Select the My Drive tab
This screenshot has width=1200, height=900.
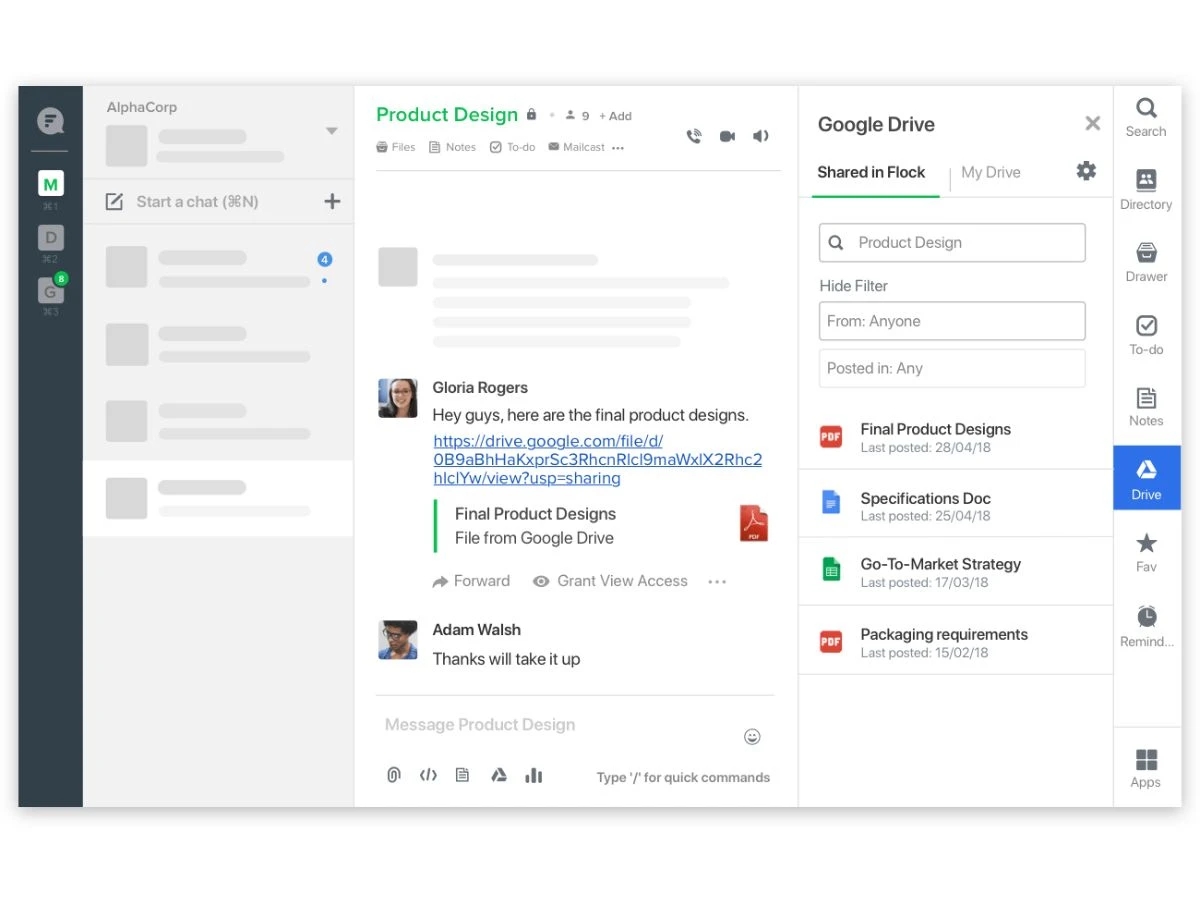pos(991,172)
